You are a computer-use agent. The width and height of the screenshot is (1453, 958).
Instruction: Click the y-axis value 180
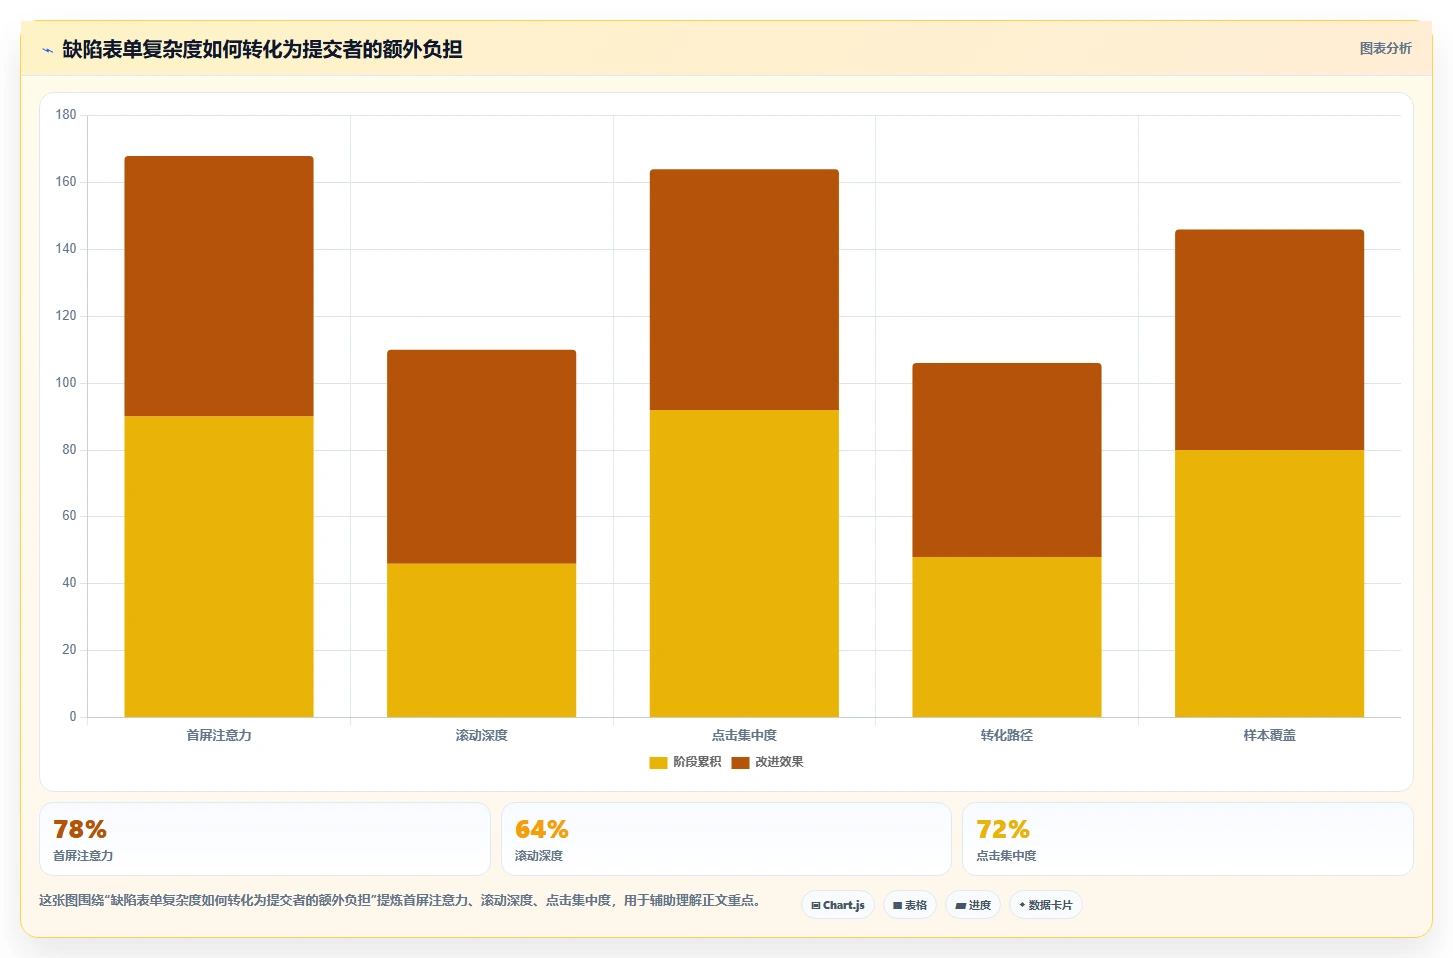66,115
